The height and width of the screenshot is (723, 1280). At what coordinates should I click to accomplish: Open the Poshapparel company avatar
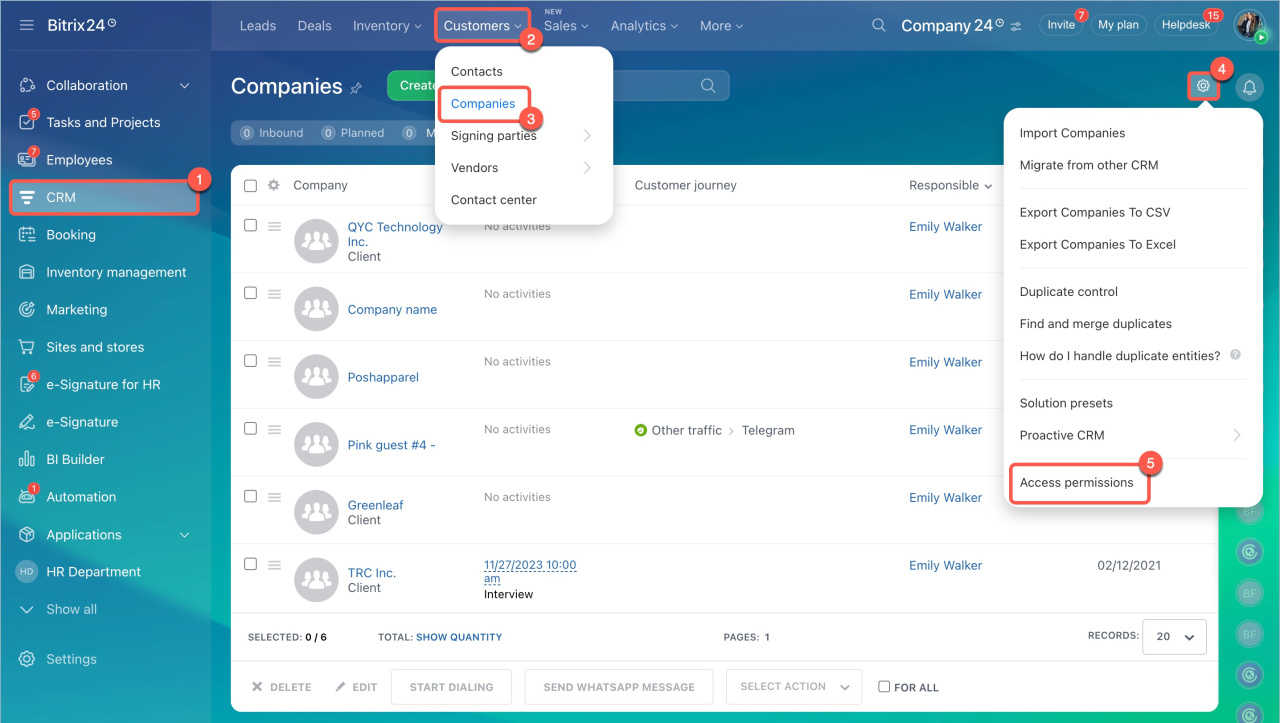click(x=316, y=377)
